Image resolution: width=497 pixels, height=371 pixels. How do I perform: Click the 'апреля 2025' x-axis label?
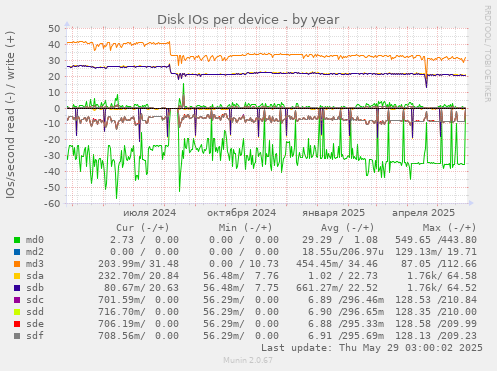(423, 213)
